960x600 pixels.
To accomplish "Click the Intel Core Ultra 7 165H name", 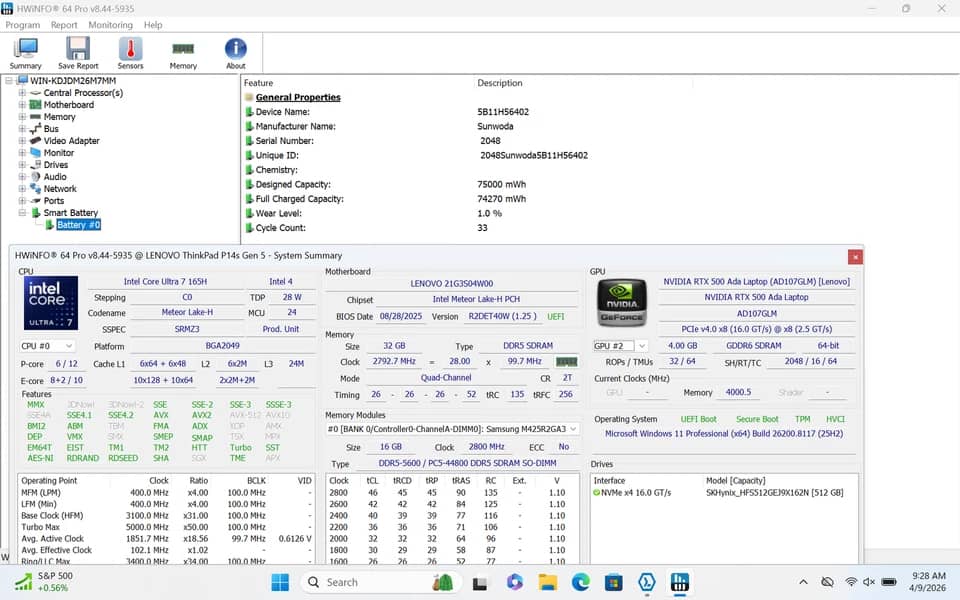I will (x=165, y=282).
